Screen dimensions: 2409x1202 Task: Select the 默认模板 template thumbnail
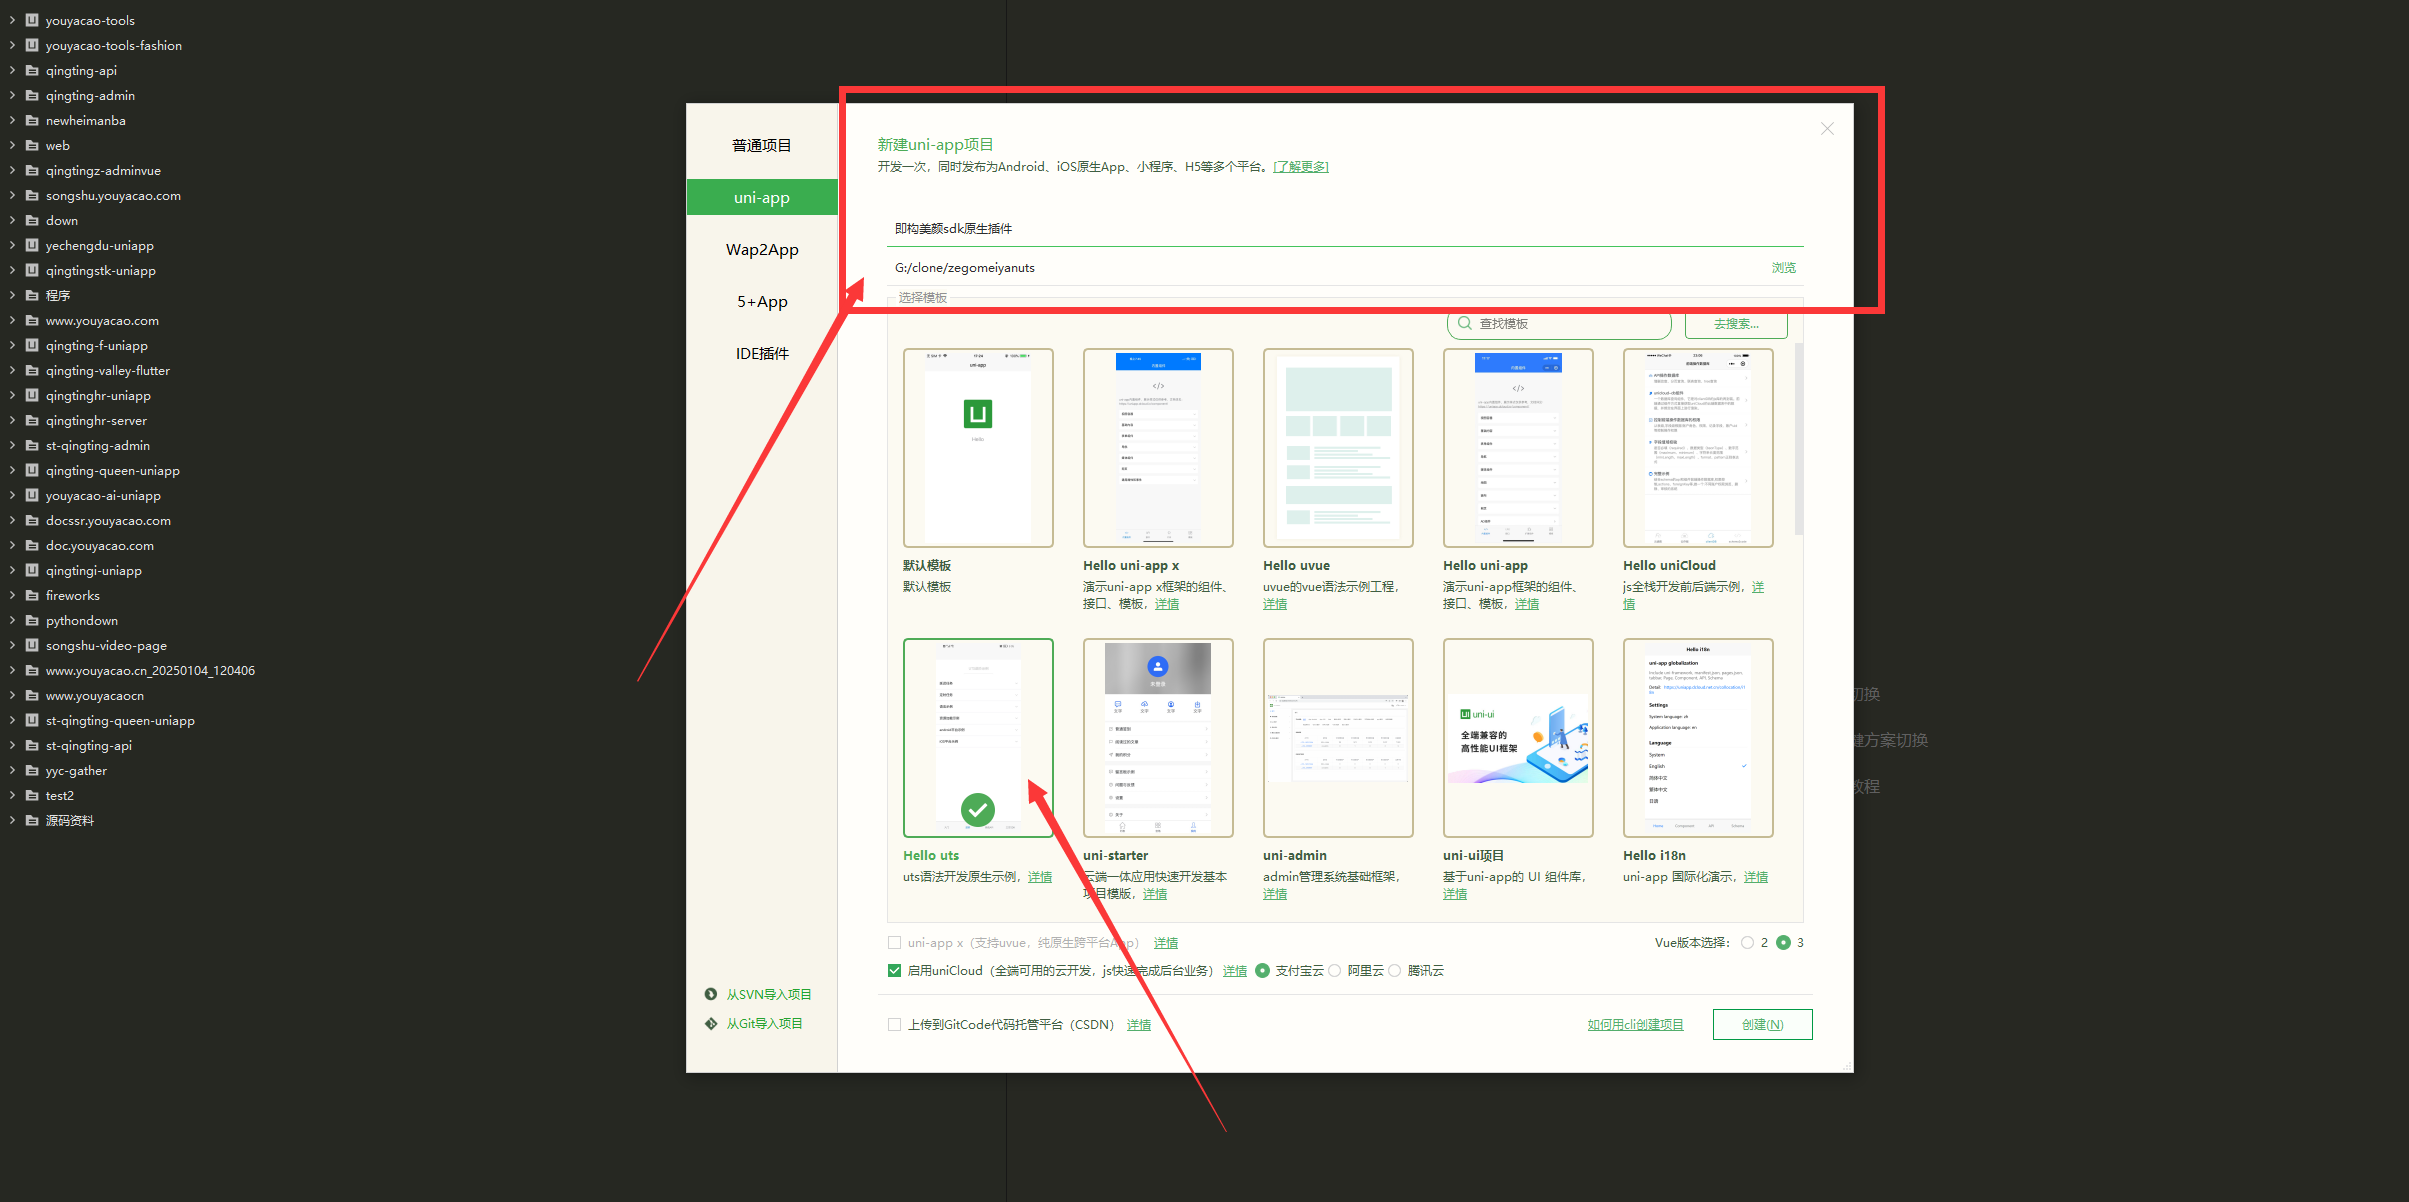tap(978, 448)
